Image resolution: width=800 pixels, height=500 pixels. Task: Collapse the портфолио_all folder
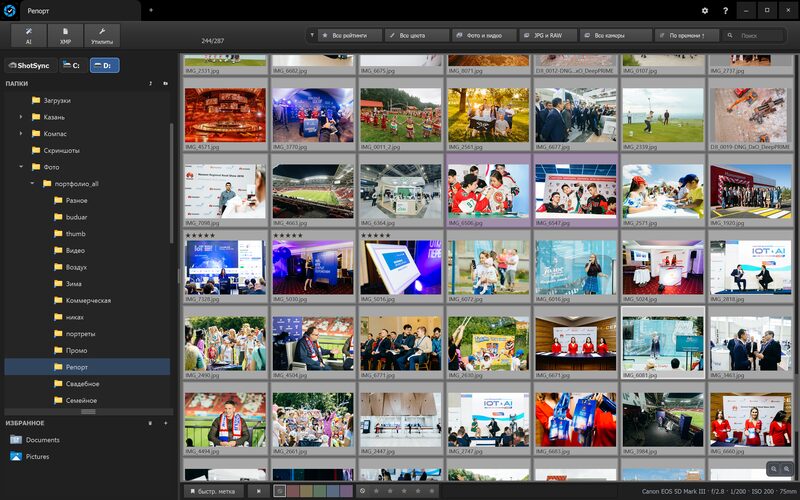[32, 184]
